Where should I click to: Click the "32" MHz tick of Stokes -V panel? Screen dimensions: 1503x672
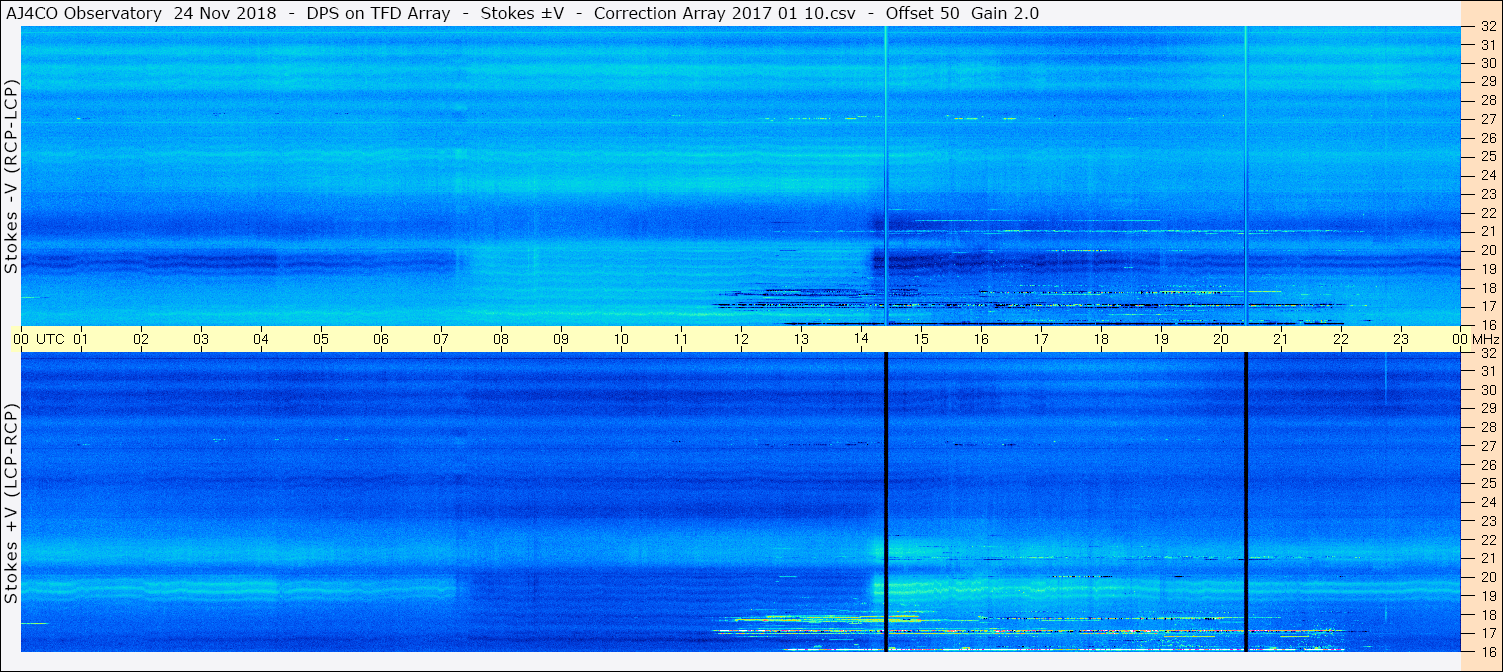[x=1487, y=26]
